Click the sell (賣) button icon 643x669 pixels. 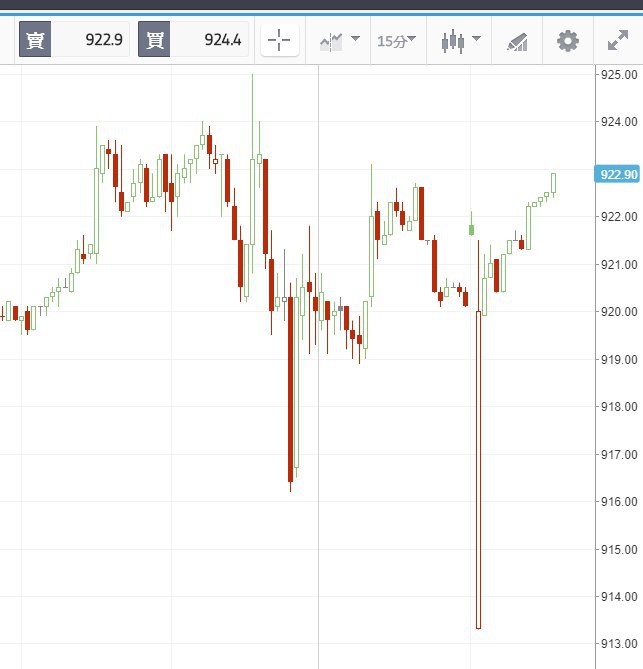pos(35,40)
